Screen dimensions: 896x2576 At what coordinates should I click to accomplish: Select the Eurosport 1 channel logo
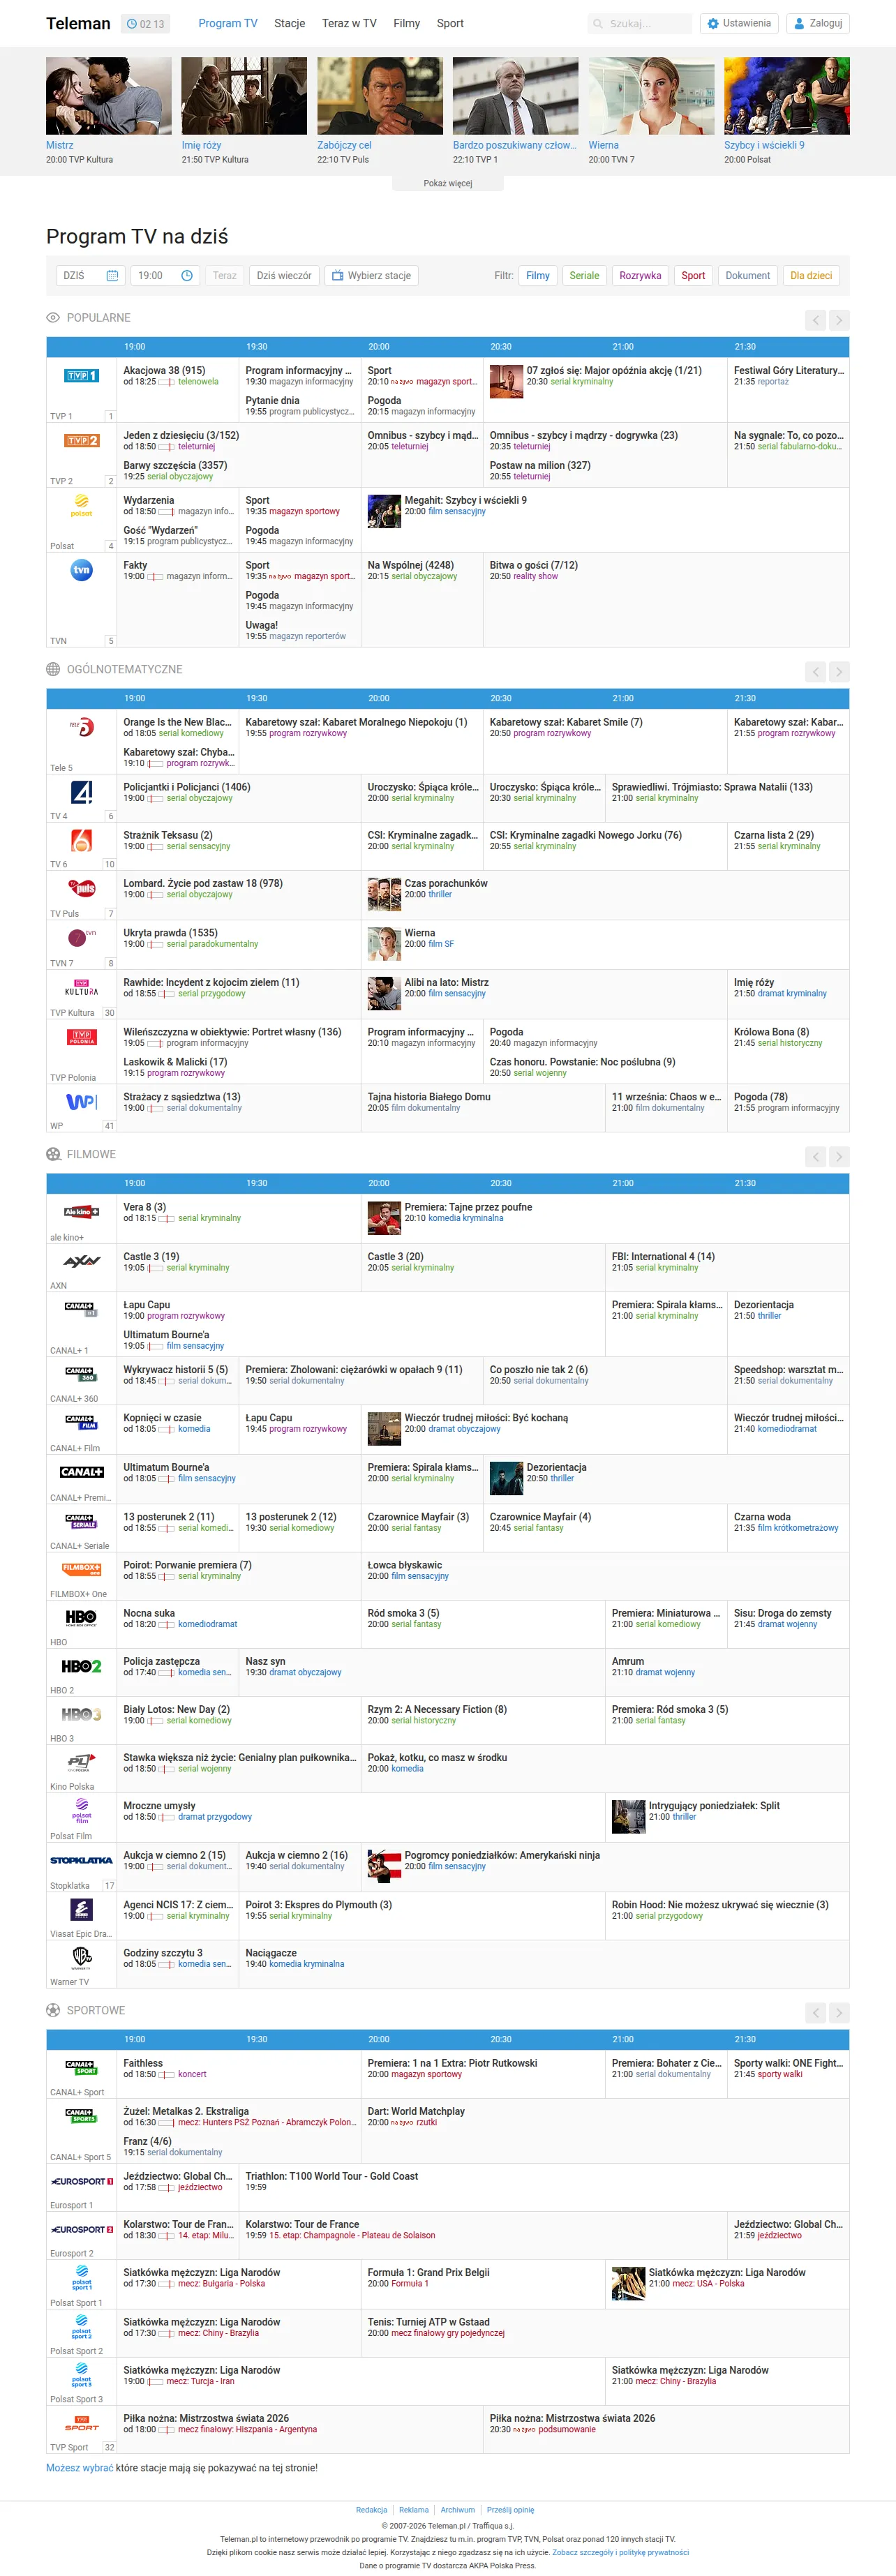tap(81, 2181)
